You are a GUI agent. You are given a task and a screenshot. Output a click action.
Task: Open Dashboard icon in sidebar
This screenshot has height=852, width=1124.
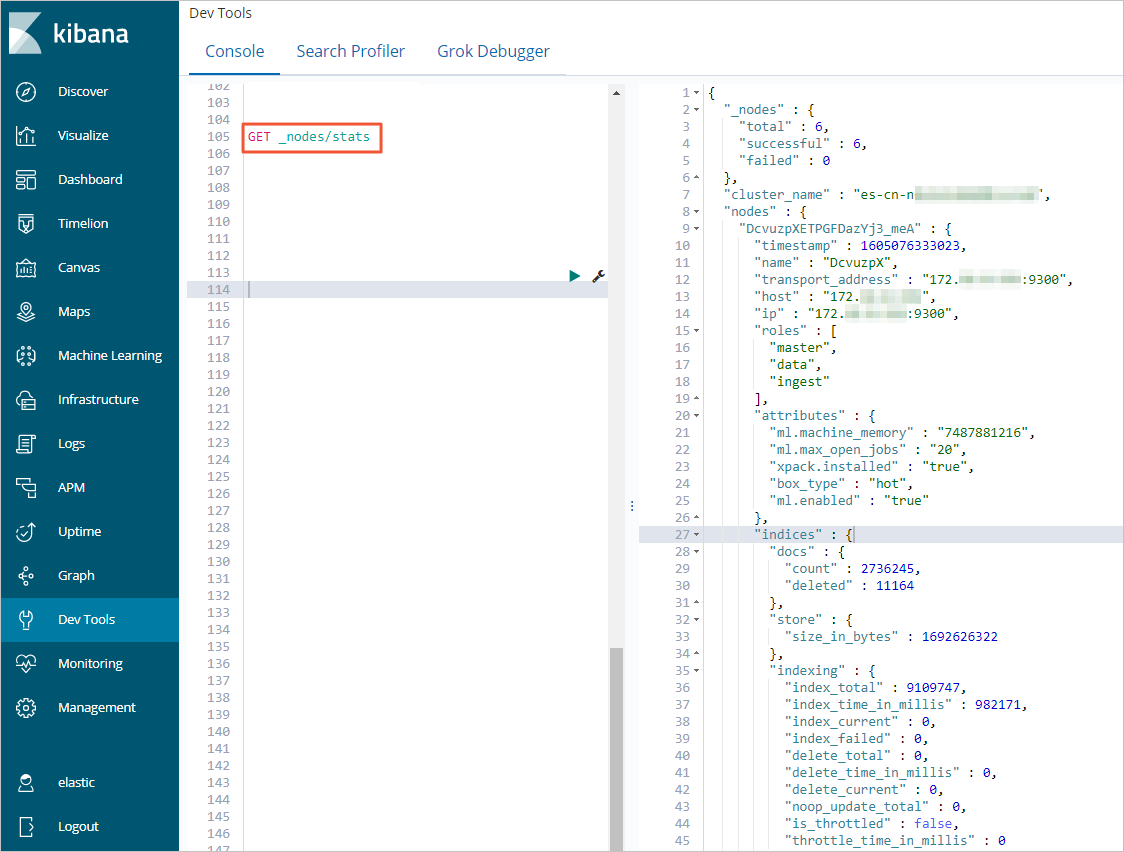pos(26,180)
